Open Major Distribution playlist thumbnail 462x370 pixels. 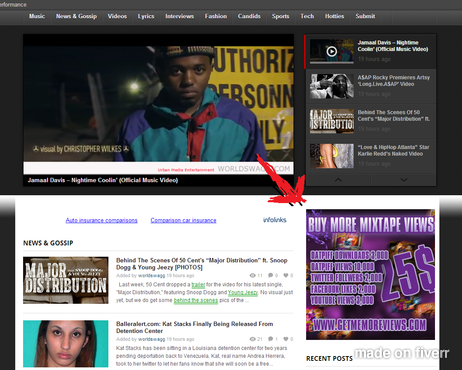(332, 121)
